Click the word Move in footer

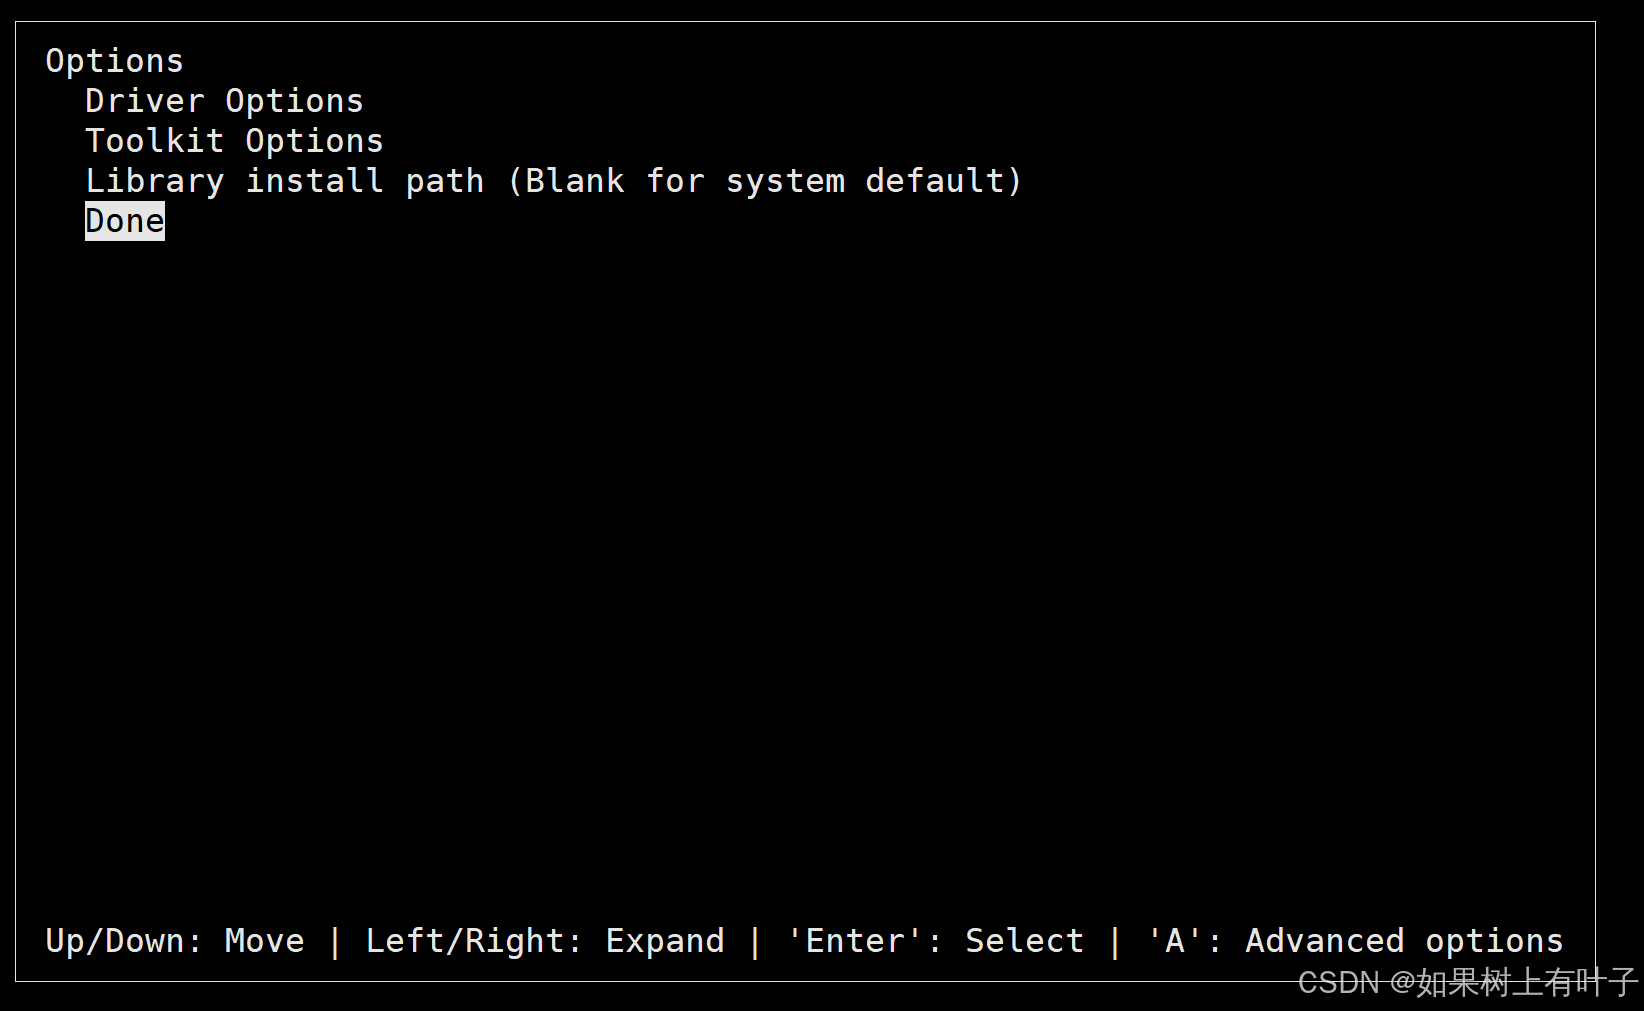(x=265, y=941)
